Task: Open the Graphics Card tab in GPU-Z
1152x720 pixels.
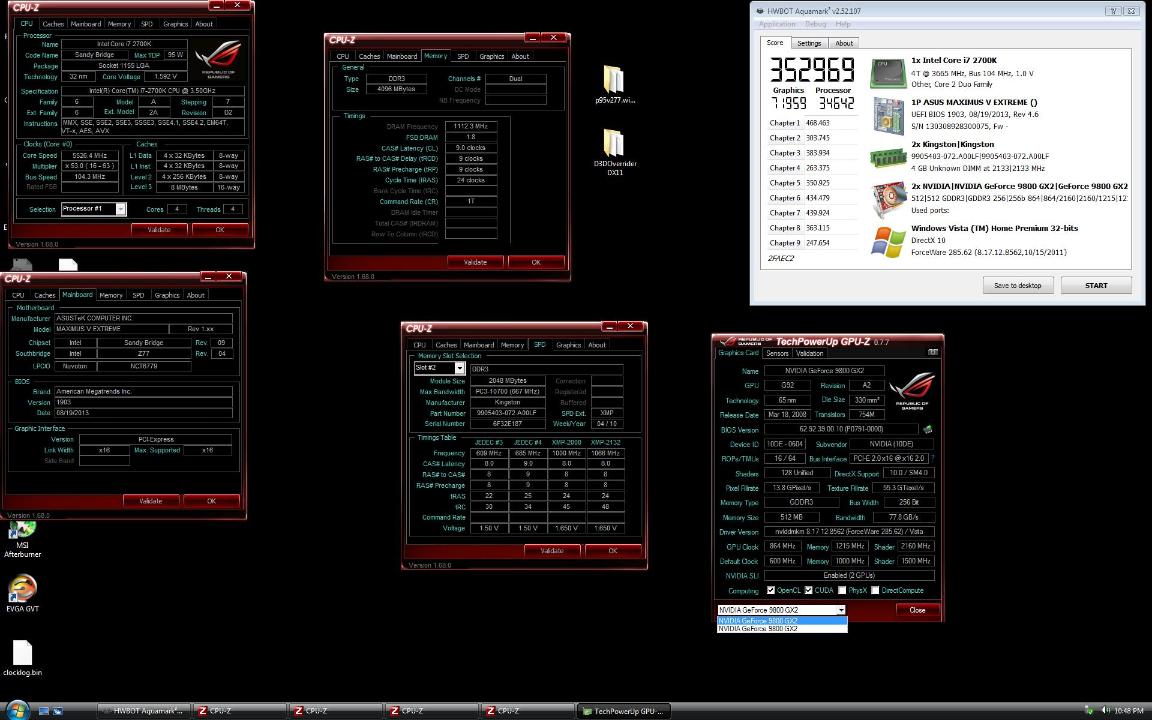Action: pos(738,353)
